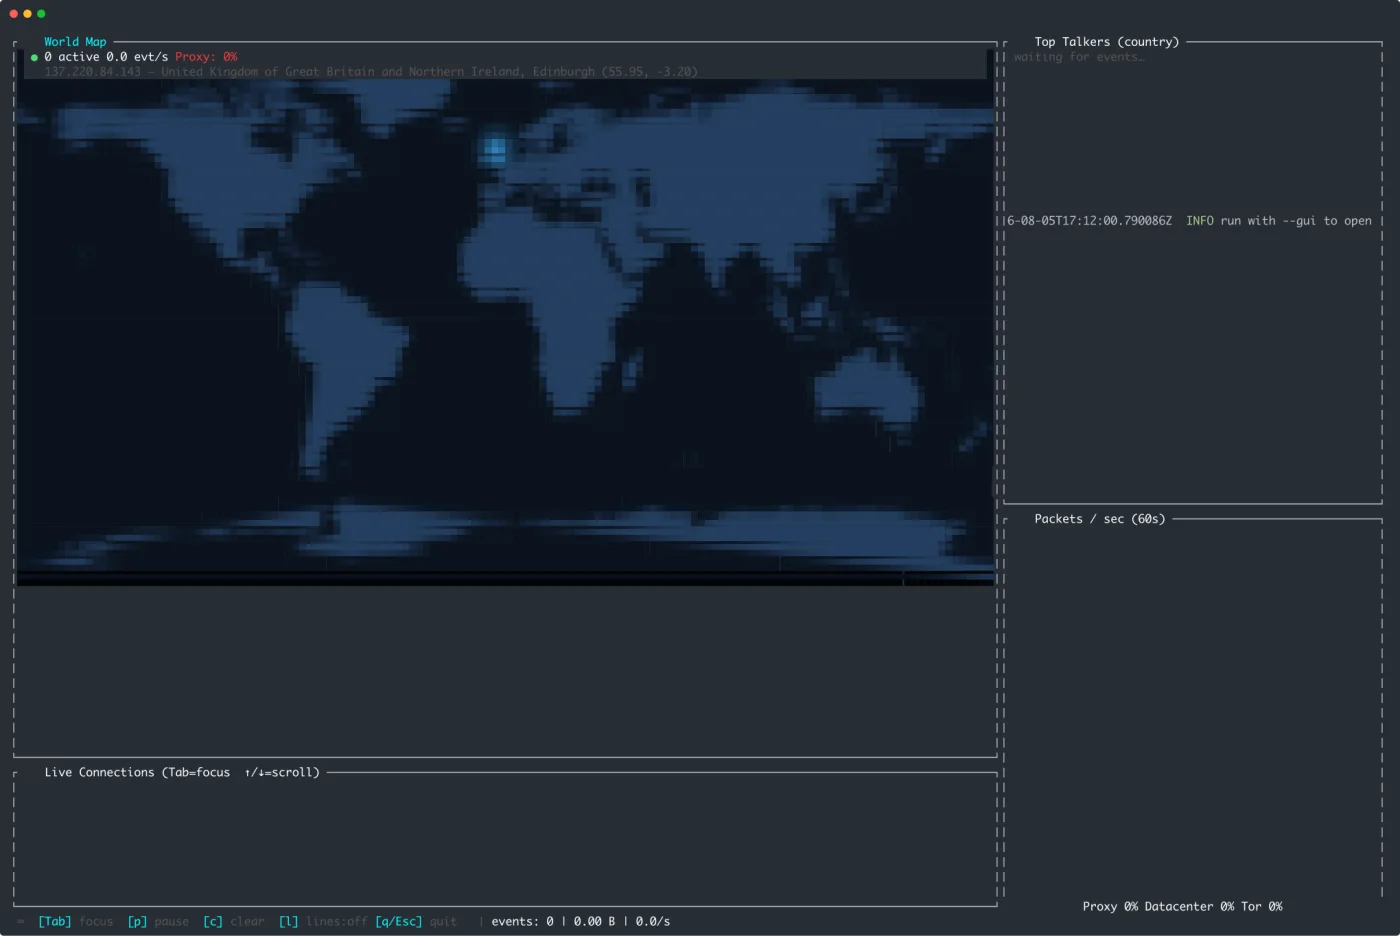Select the Live Connections panel title
Image resolution: width=1400 pixels, height=936 pixels.
182,773
